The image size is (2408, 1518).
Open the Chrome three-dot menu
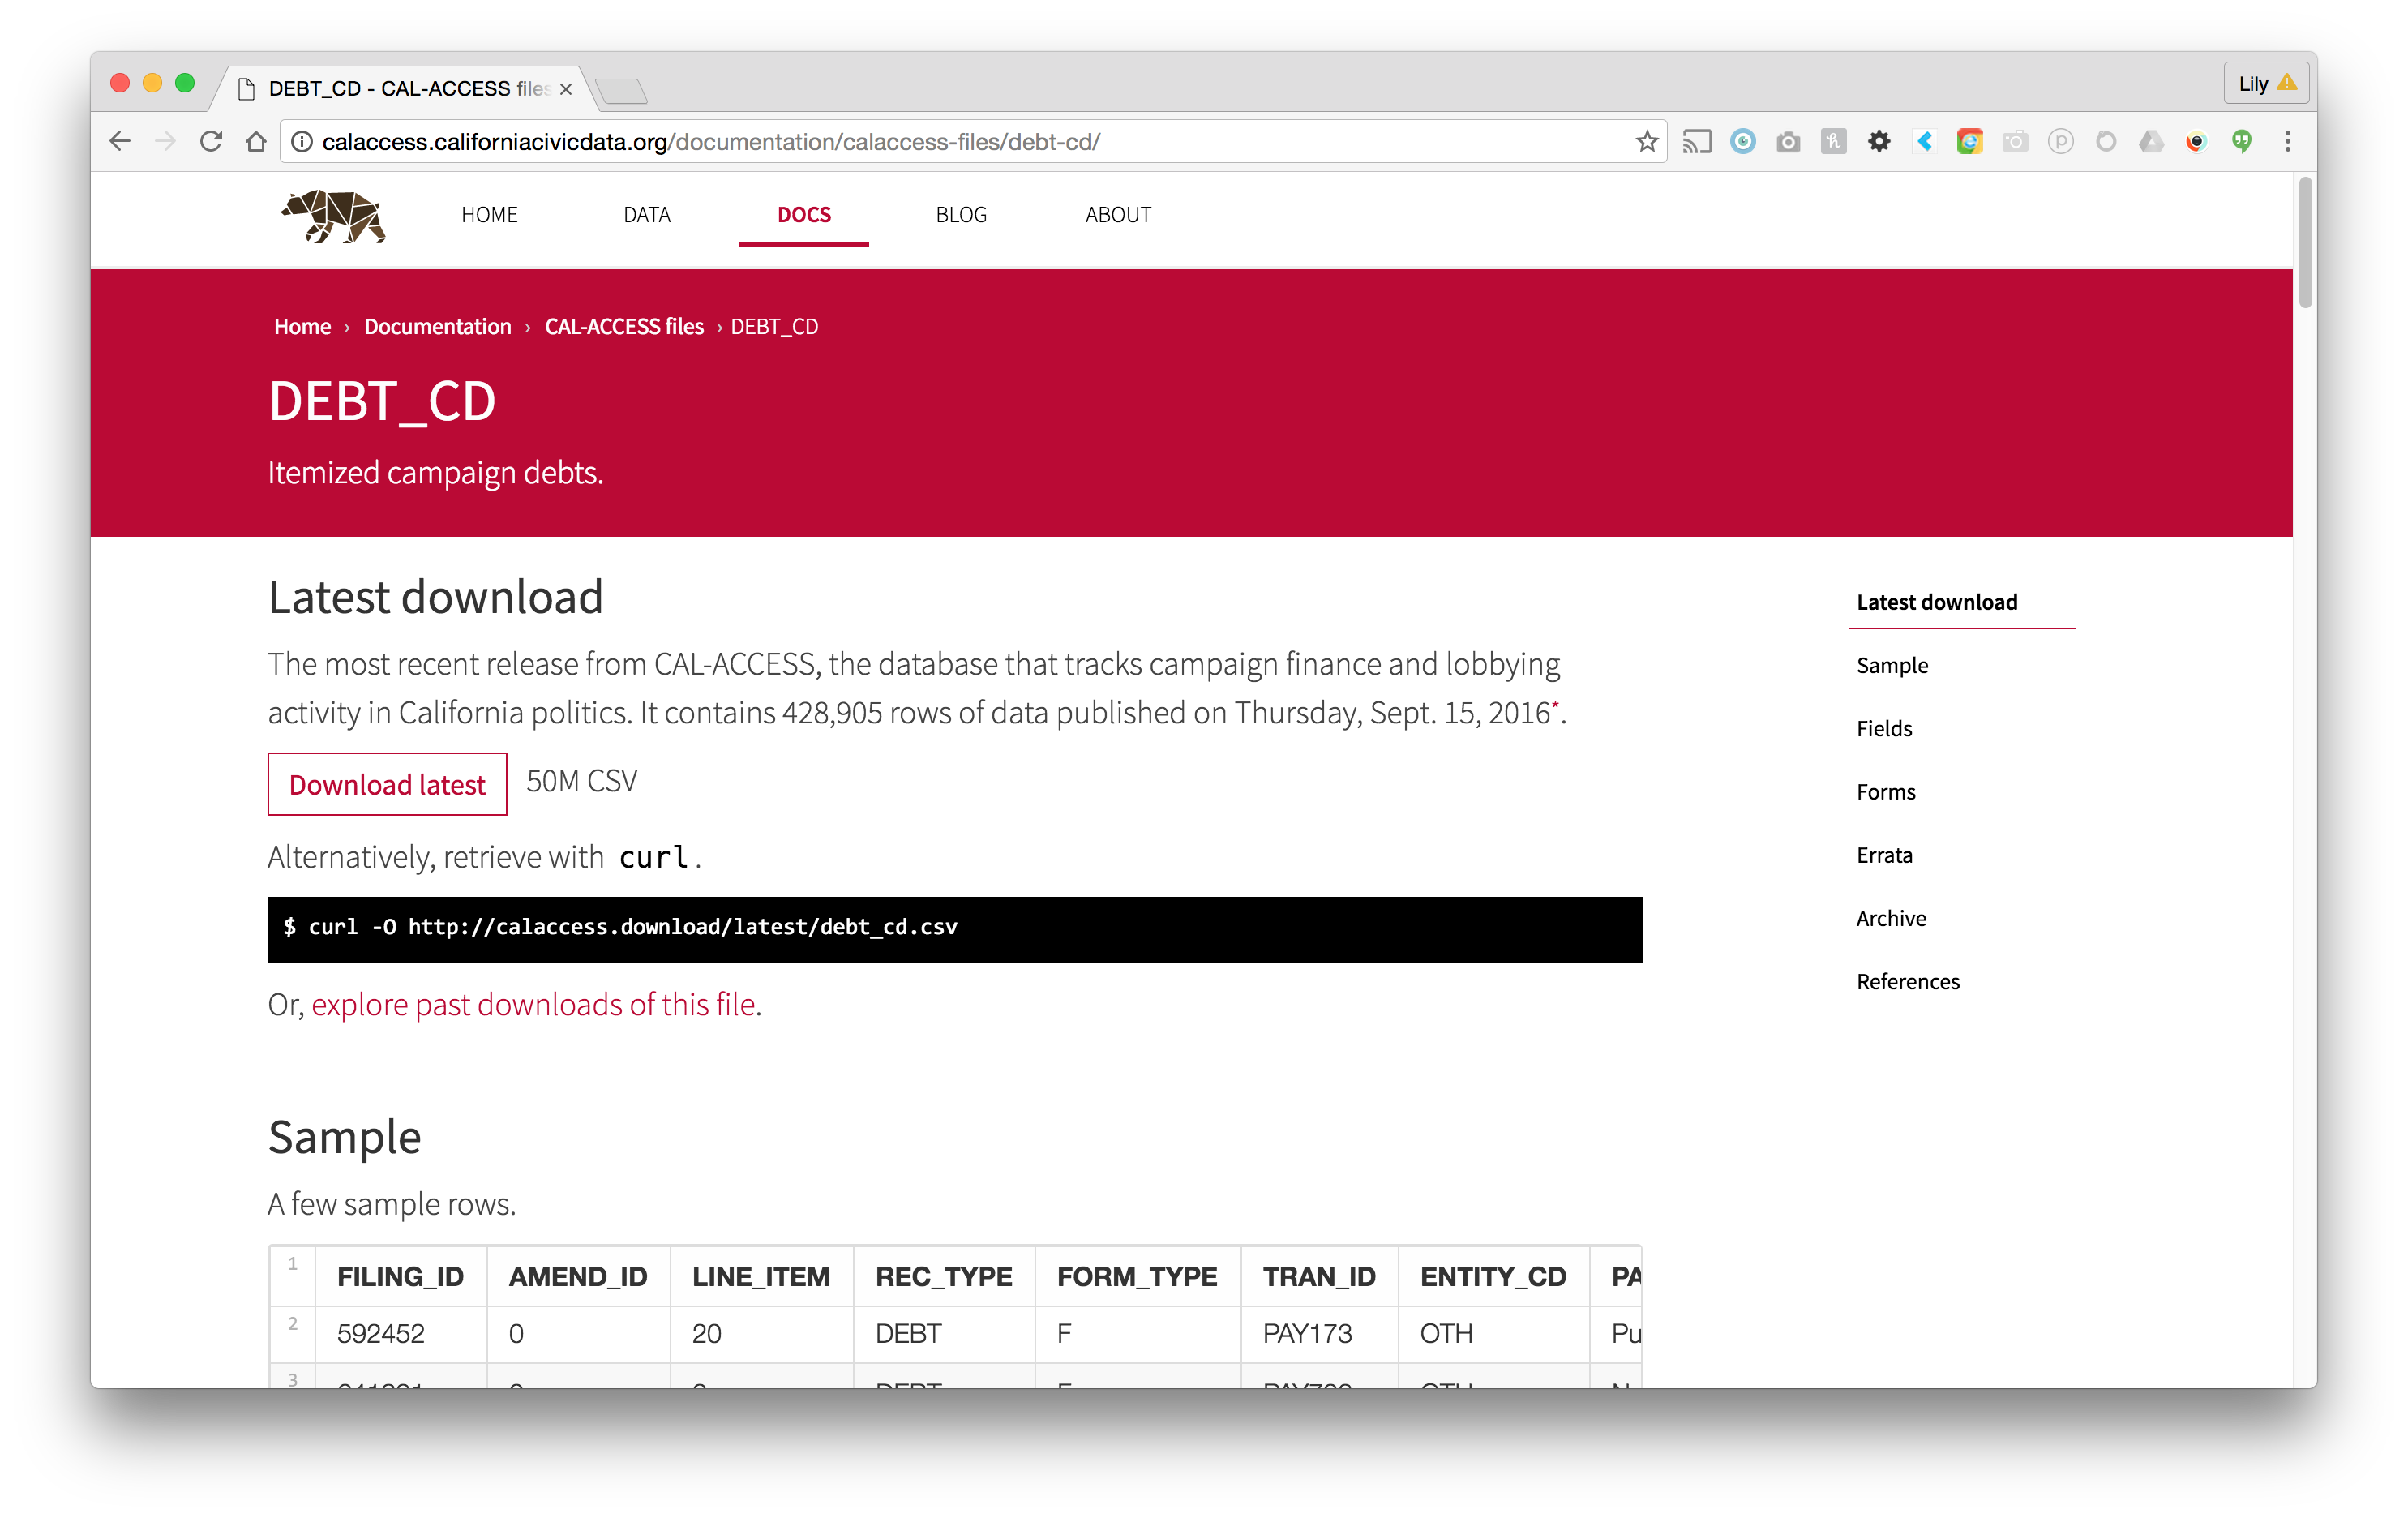click(x=2287, y=142)
